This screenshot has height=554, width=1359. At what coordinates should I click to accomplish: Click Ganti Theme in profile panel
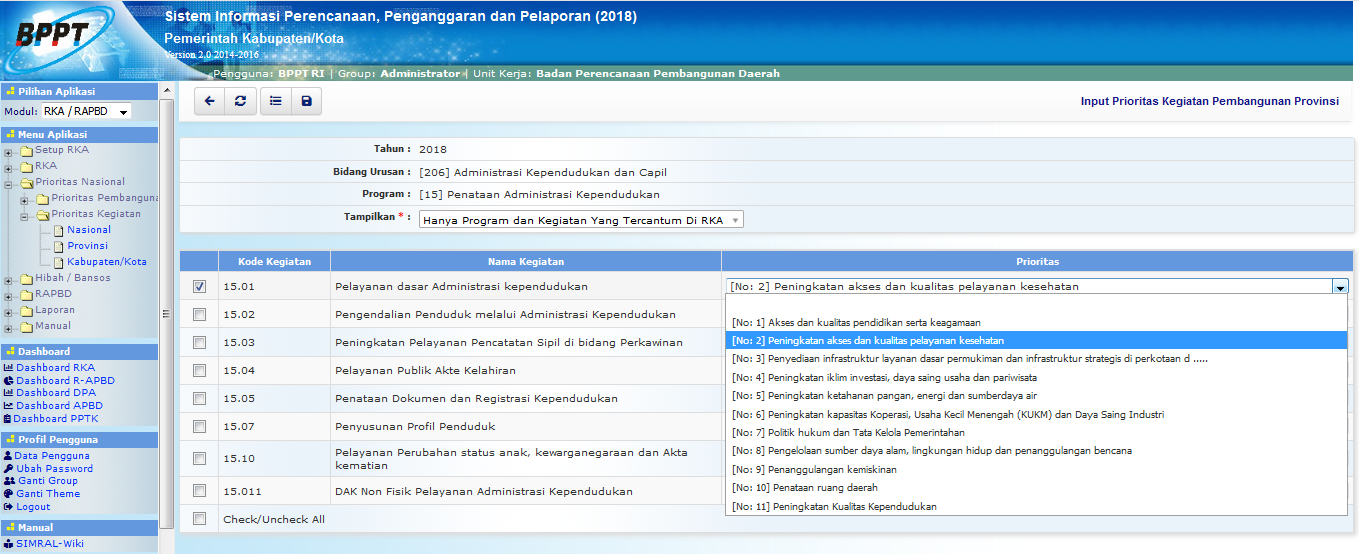coord(47,494)
